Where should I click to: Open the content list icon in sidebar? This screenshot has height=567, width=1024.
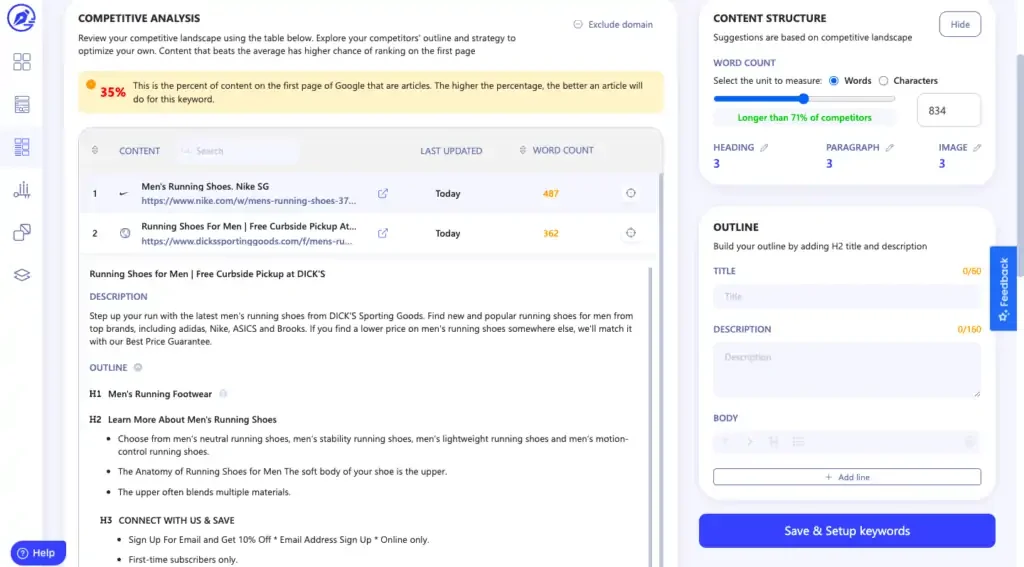22,105
